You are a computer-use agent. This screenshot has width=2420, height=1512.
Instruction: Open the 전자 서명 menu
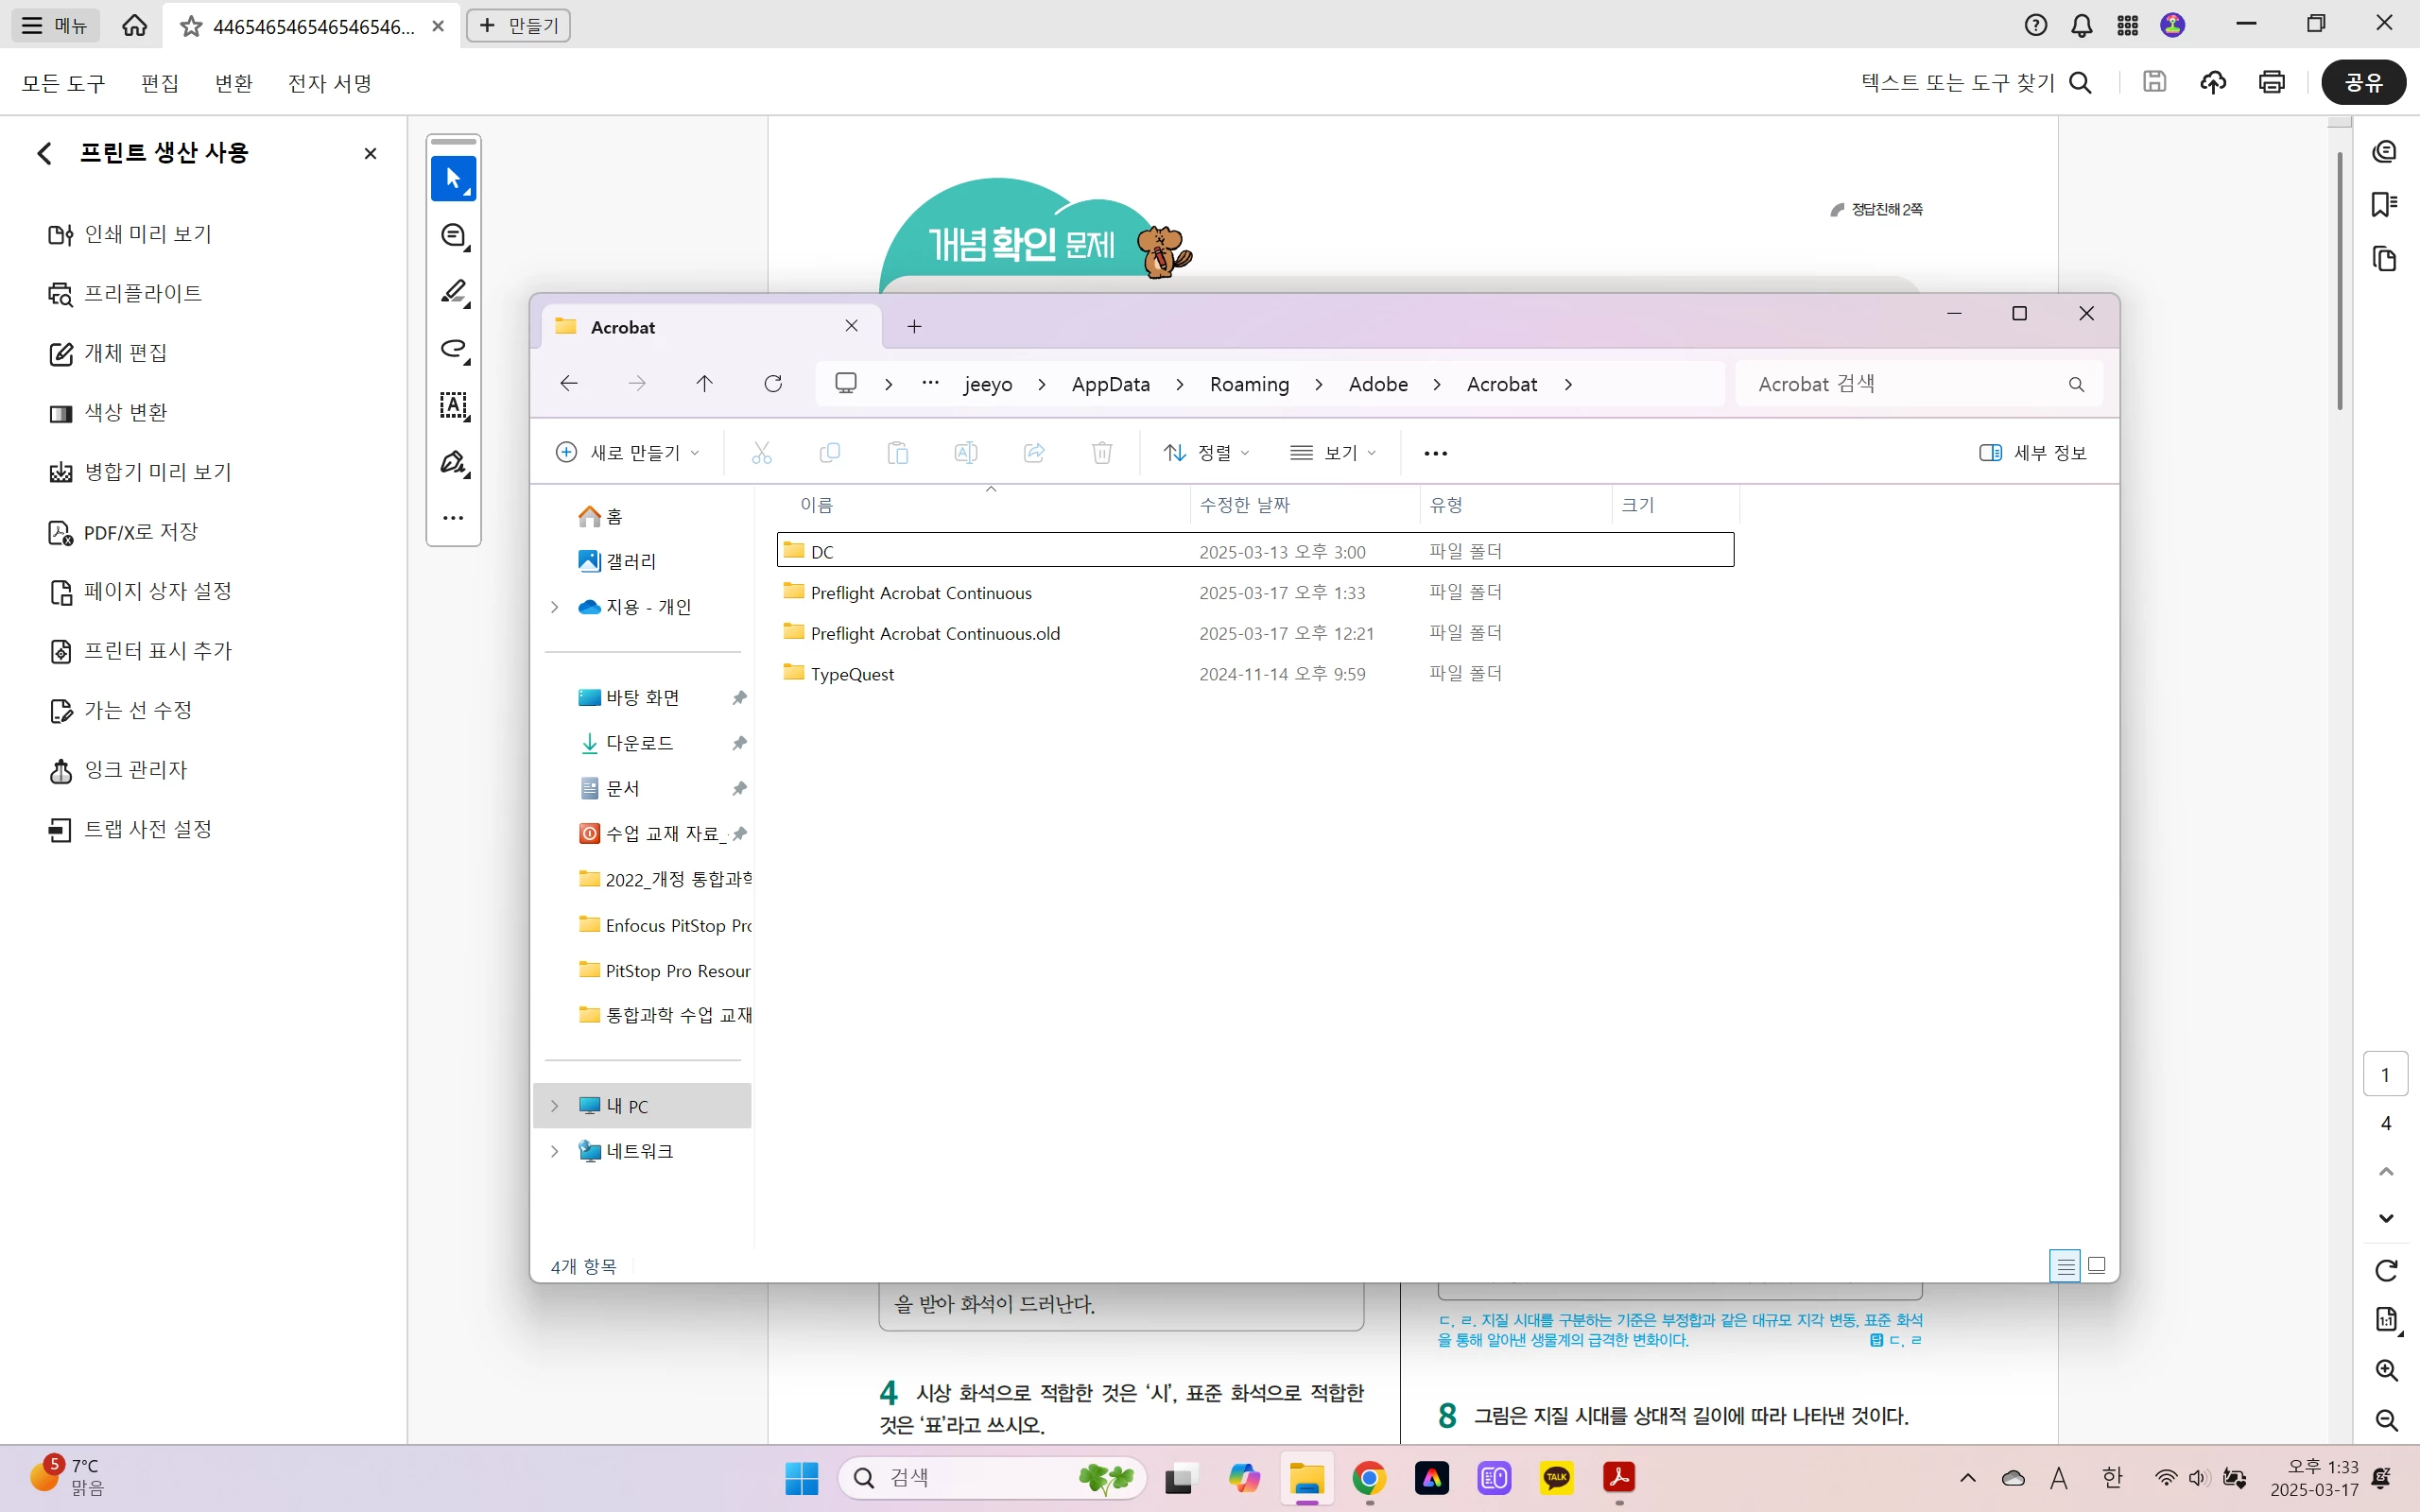(x=330, y=83)
